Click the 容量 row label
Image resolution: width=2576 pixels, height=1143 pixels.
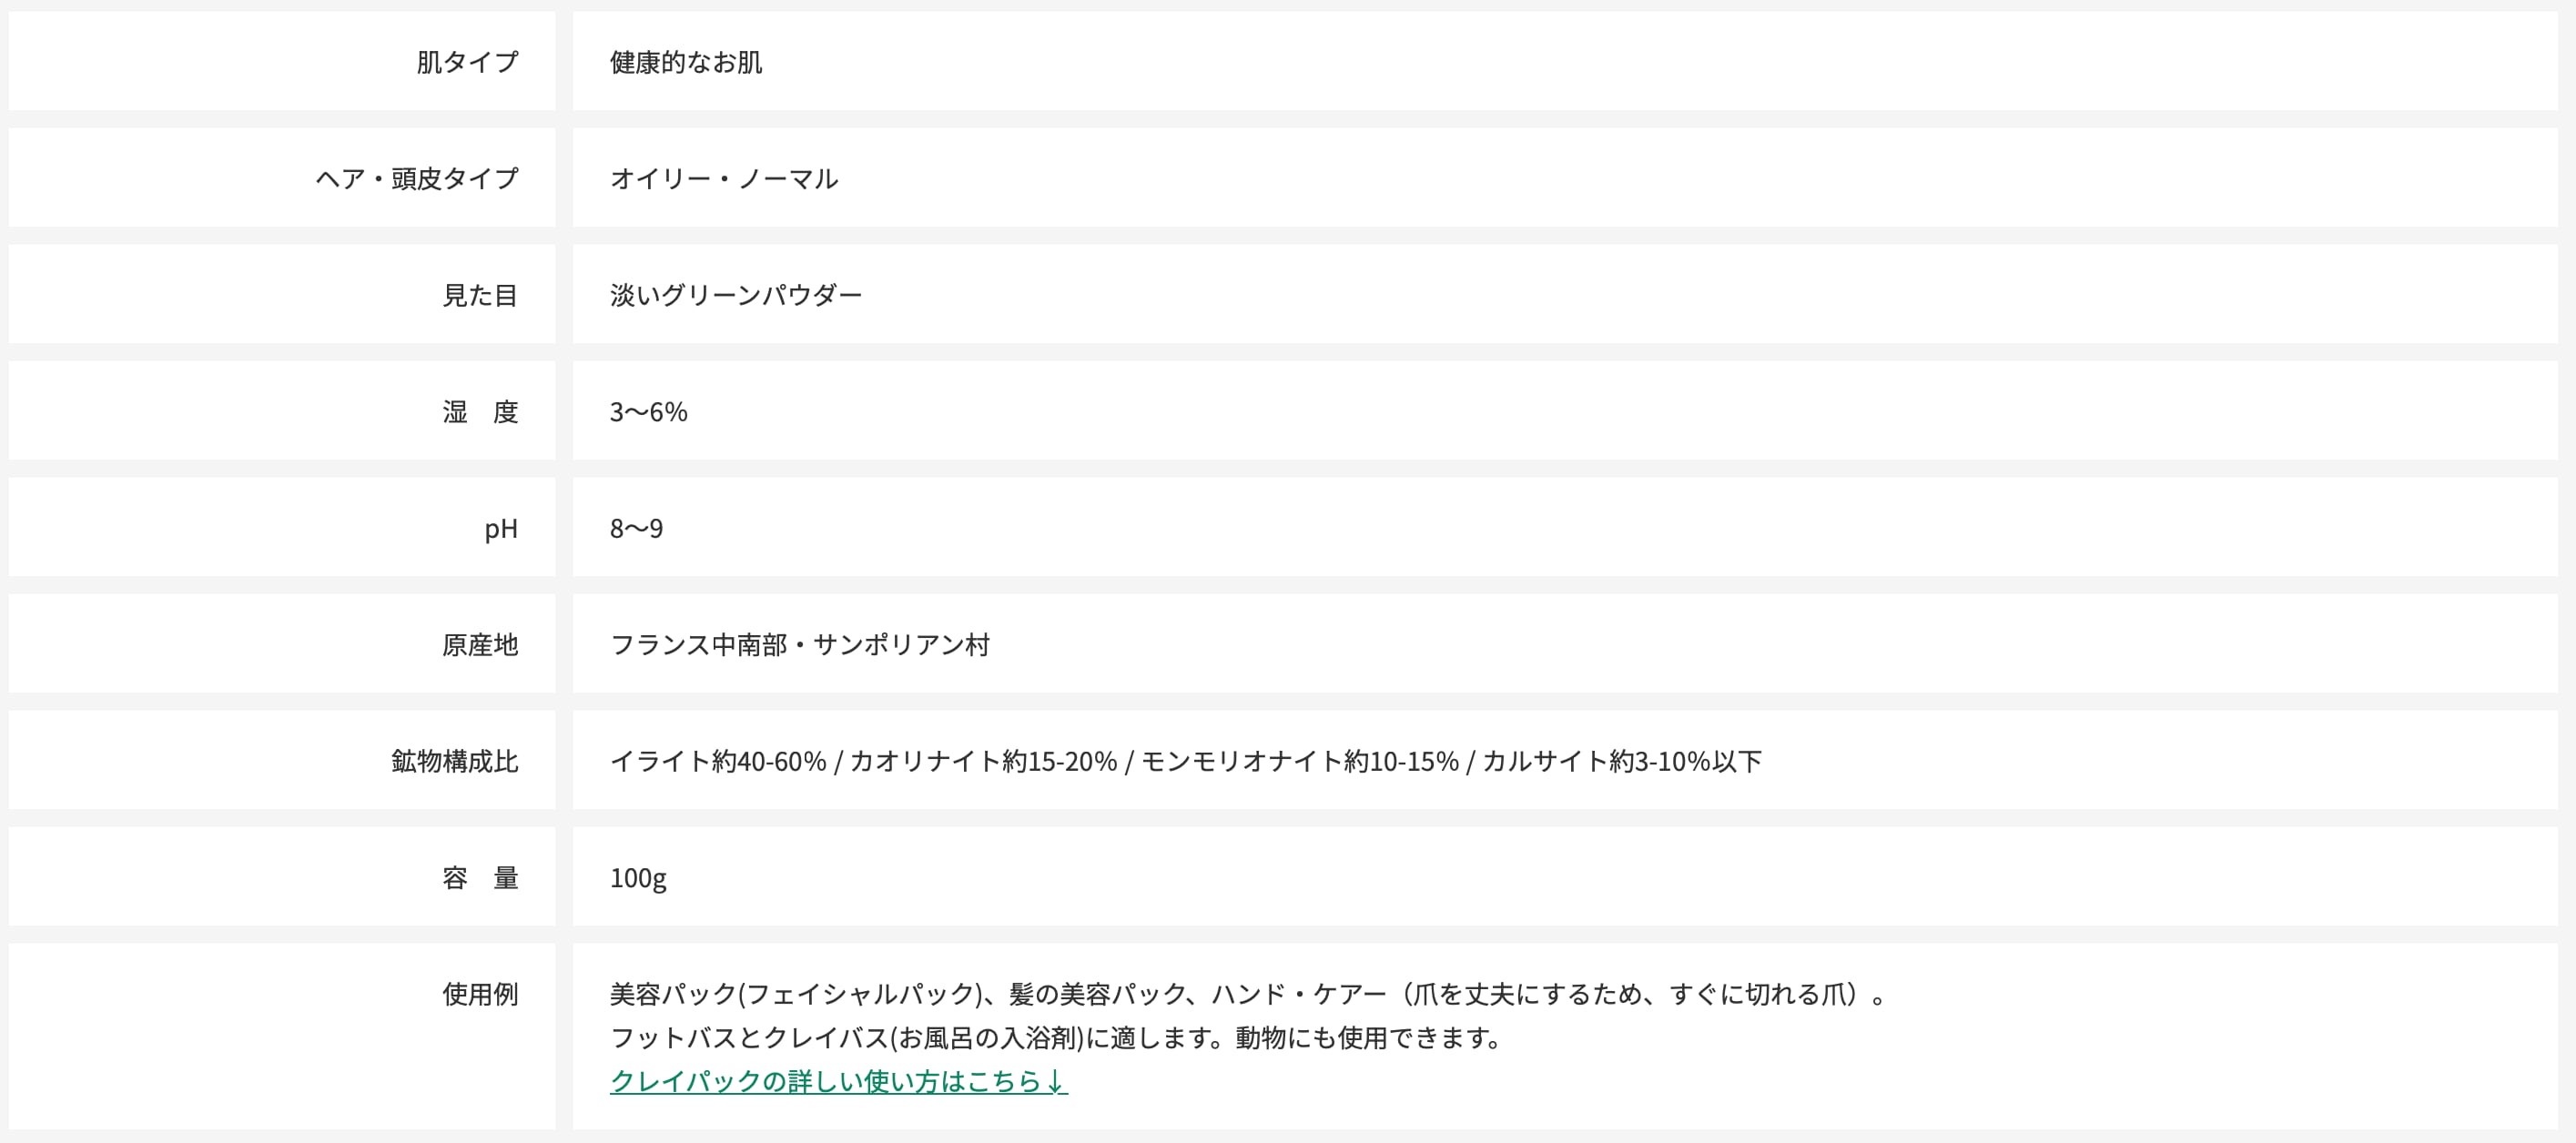coord(480,878)
